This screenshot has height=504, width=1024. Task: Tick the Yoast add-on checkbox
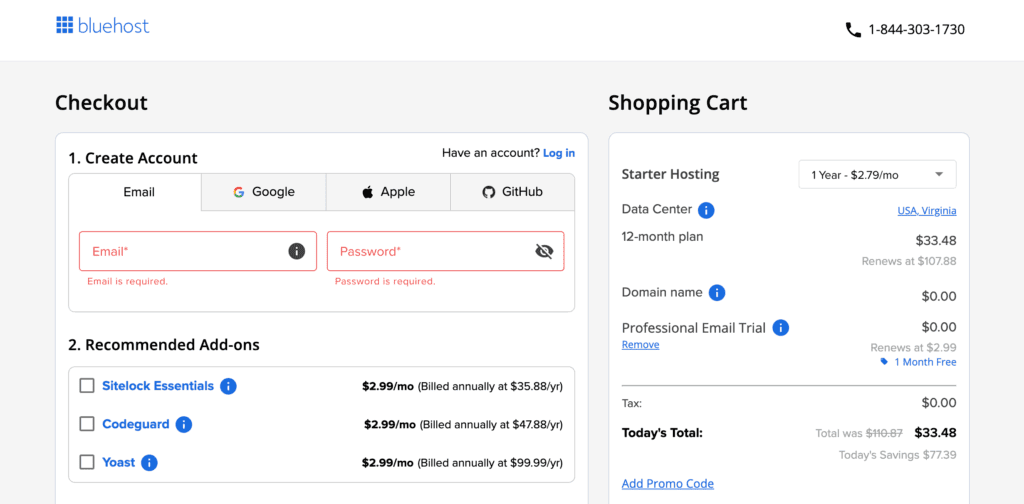pos(87,462)
